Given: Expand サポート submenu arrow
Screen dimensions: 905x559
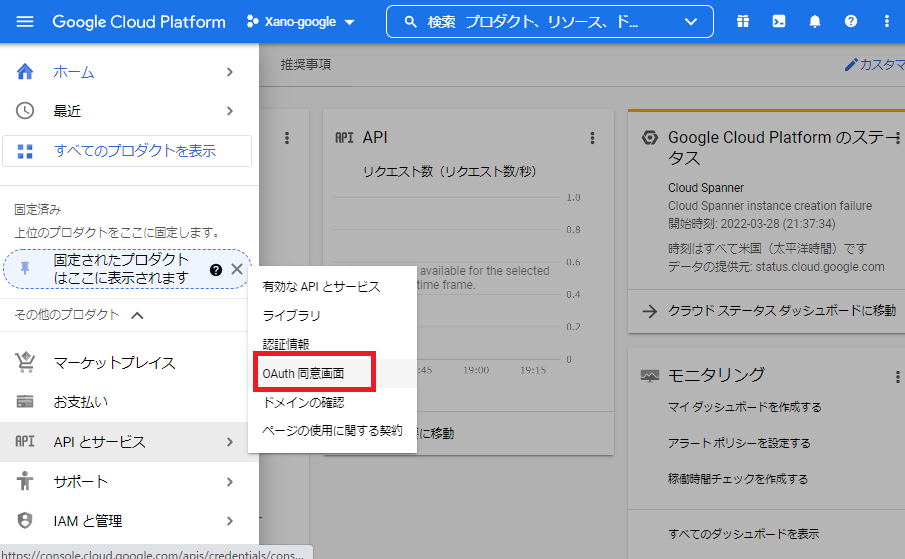Looking at the screenshot, I should (230, 482).
